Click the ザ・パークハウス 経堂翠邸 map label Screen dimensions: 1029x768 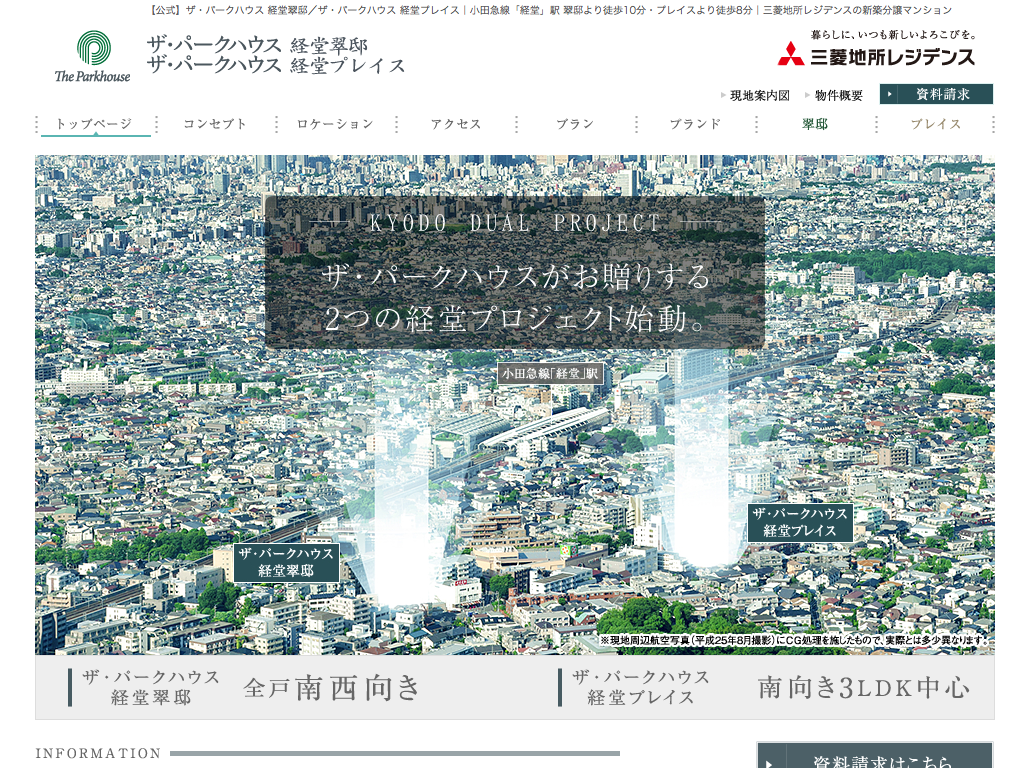click(x=286, y=562)
